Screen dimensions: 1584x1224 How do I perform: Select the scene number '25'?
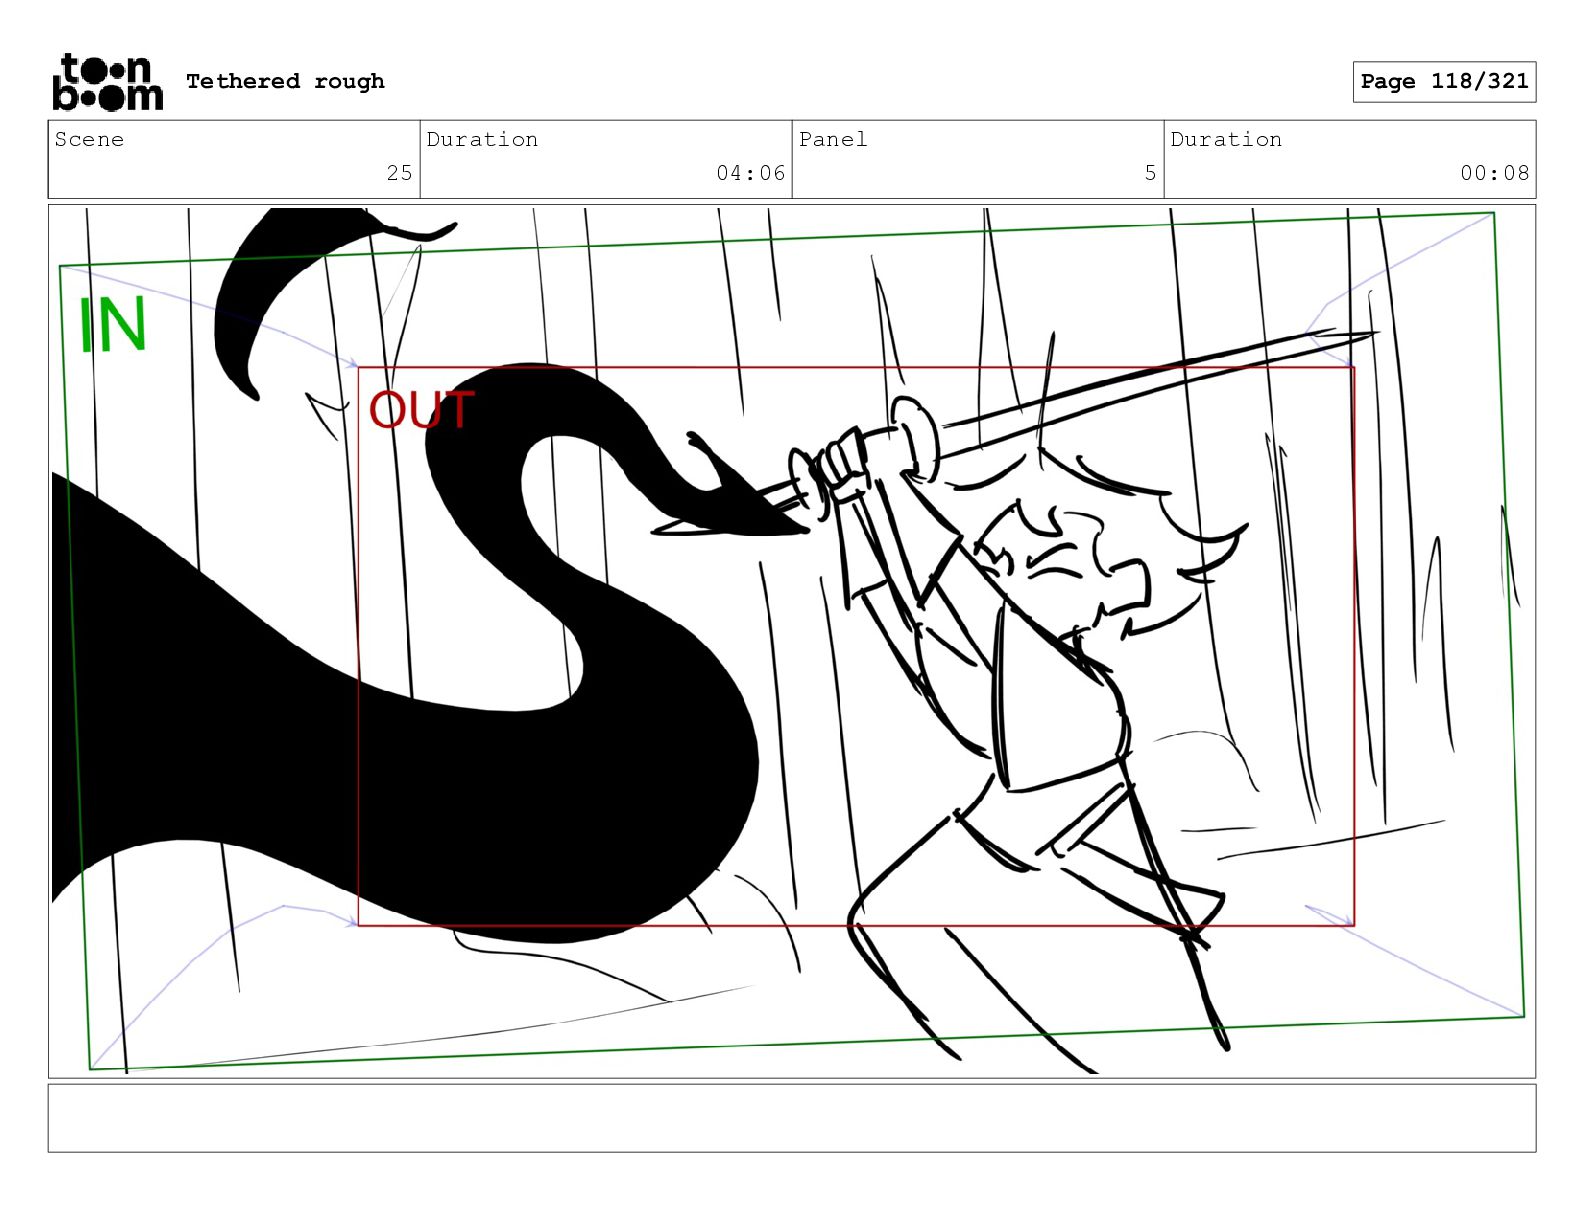tap(400, 173)
